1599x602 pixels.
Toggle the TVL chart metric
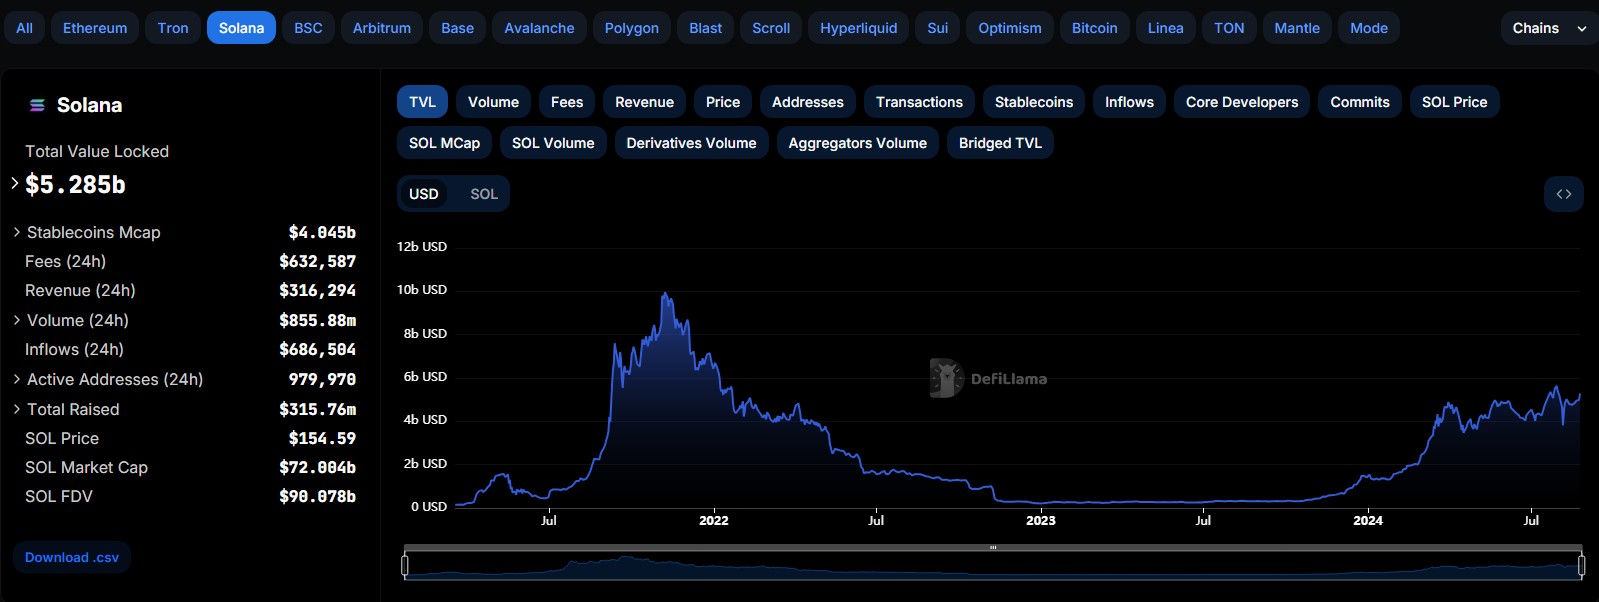[423, 102]
